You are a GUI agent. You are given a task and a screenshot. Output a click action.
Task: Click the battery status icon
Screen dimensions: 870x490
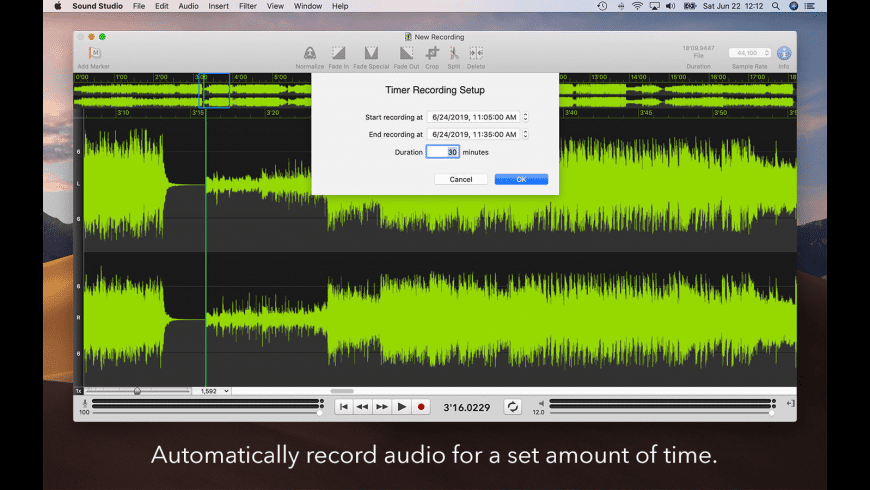tap(690, 6)
